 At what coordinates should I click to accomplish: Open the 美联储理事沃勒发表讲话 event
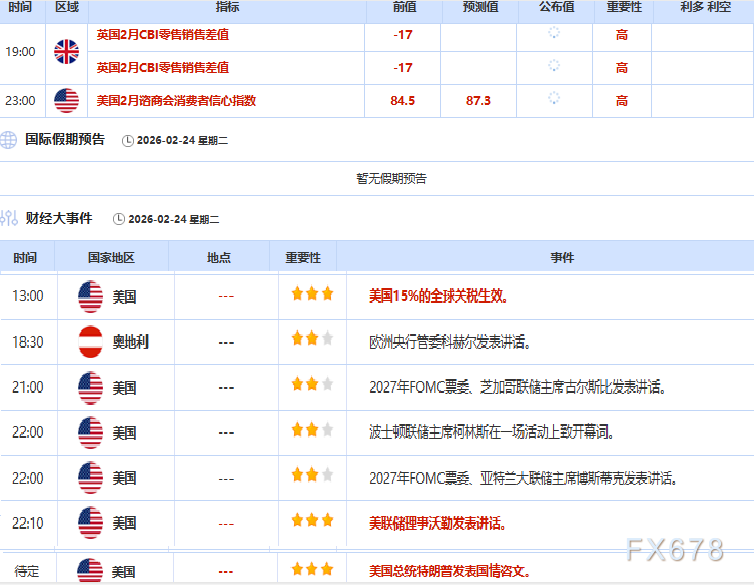437,522
